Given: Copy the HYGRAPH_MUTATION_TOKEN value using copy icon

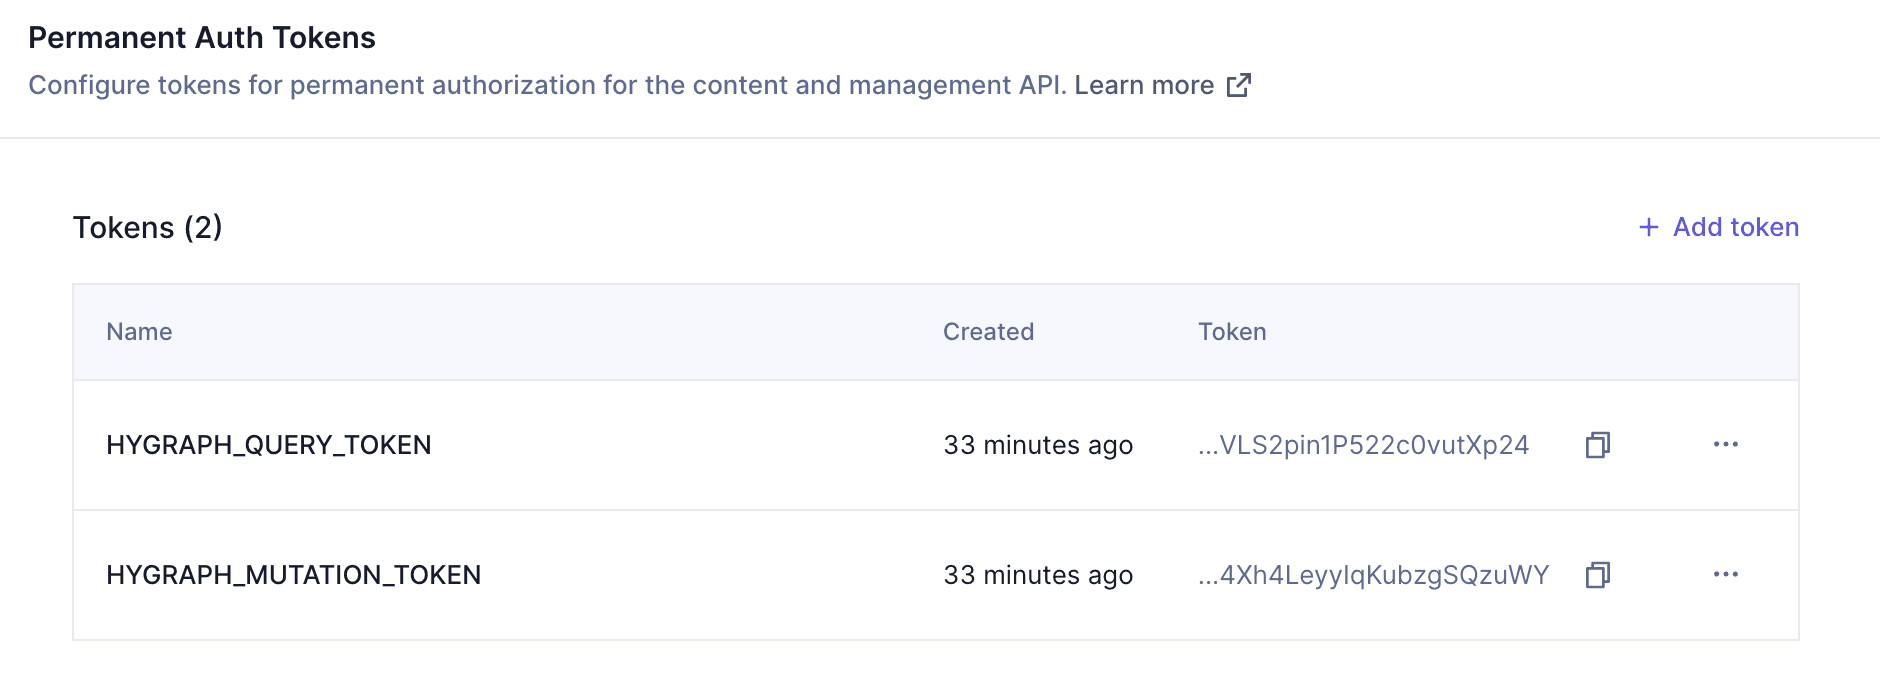Looking at the screenshot, I should click(x=1597, y=575).
